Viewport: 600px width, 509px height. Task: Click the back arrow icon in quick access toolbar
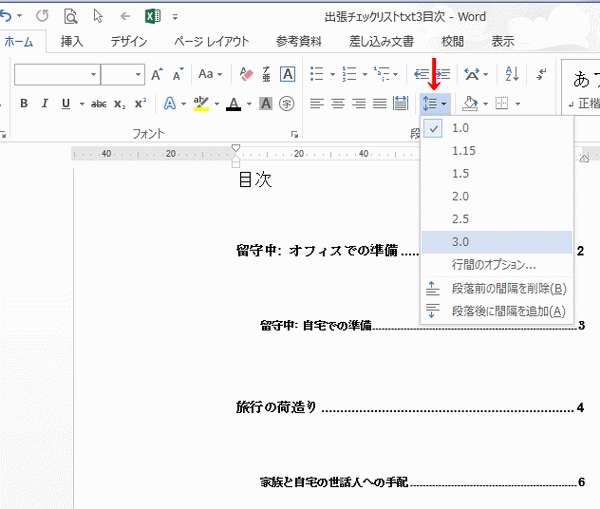click(125, 16)
